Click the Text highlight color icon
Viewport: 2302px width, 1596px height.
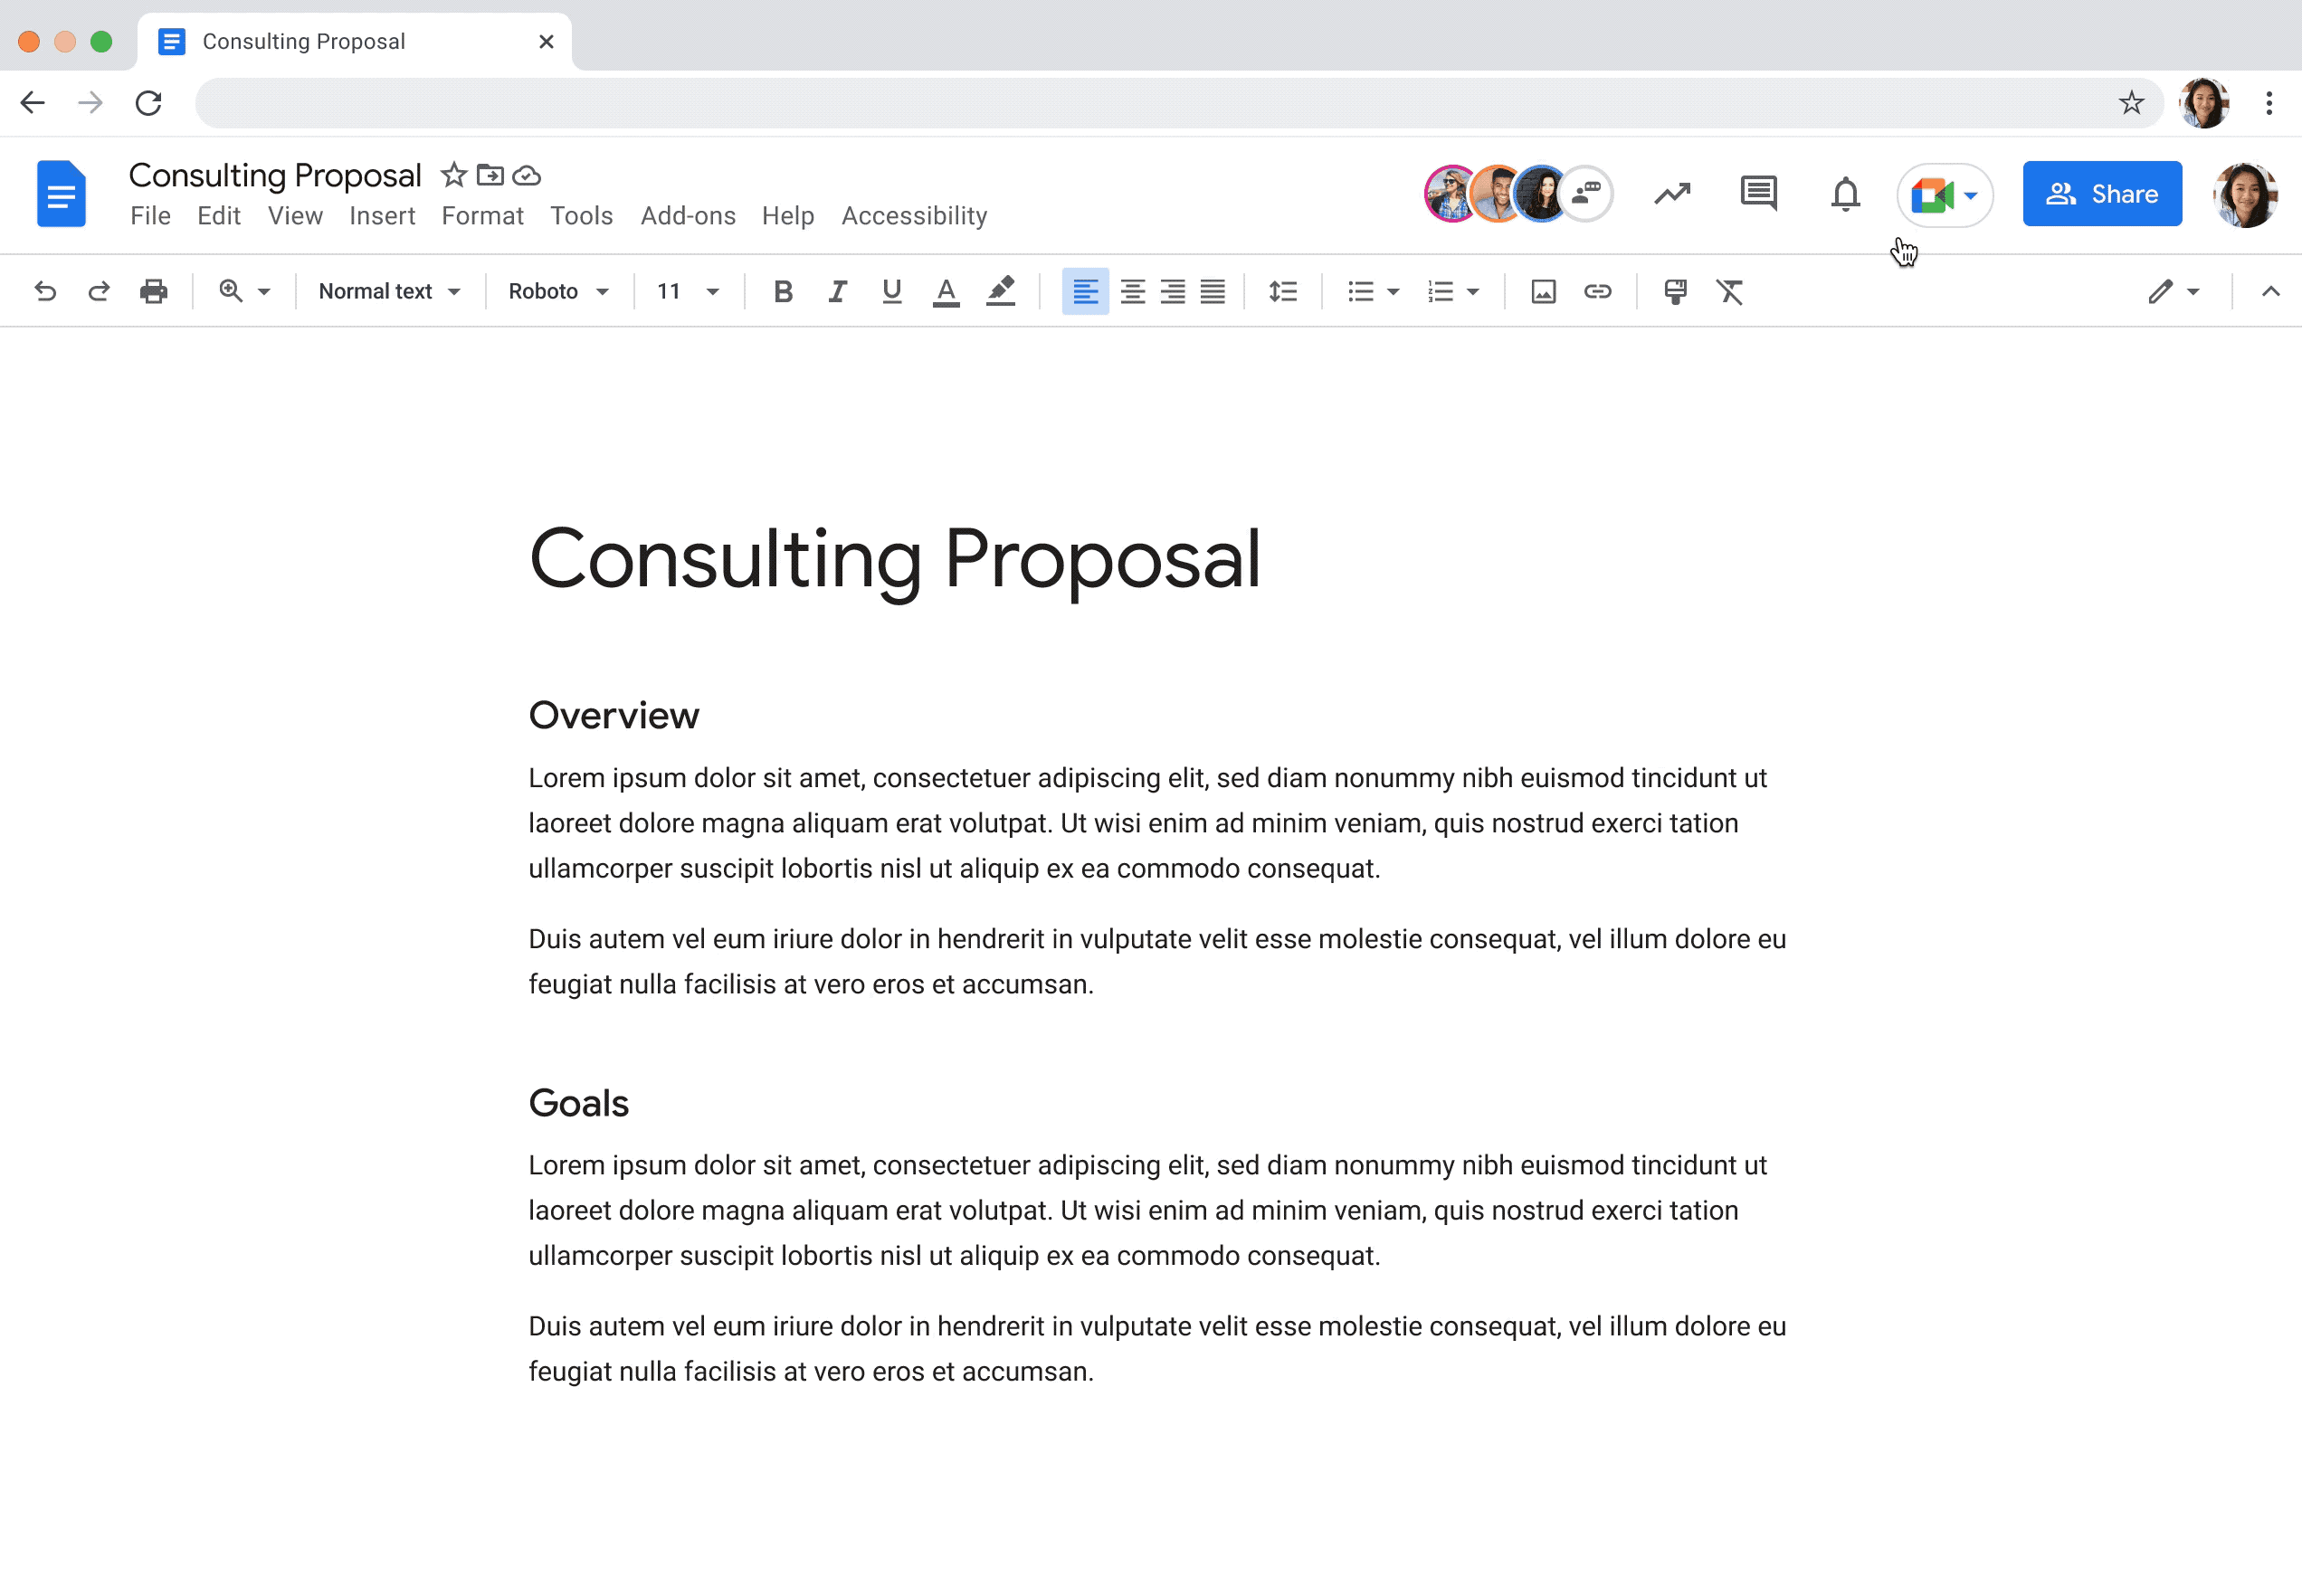click(x=1001, y=292)
